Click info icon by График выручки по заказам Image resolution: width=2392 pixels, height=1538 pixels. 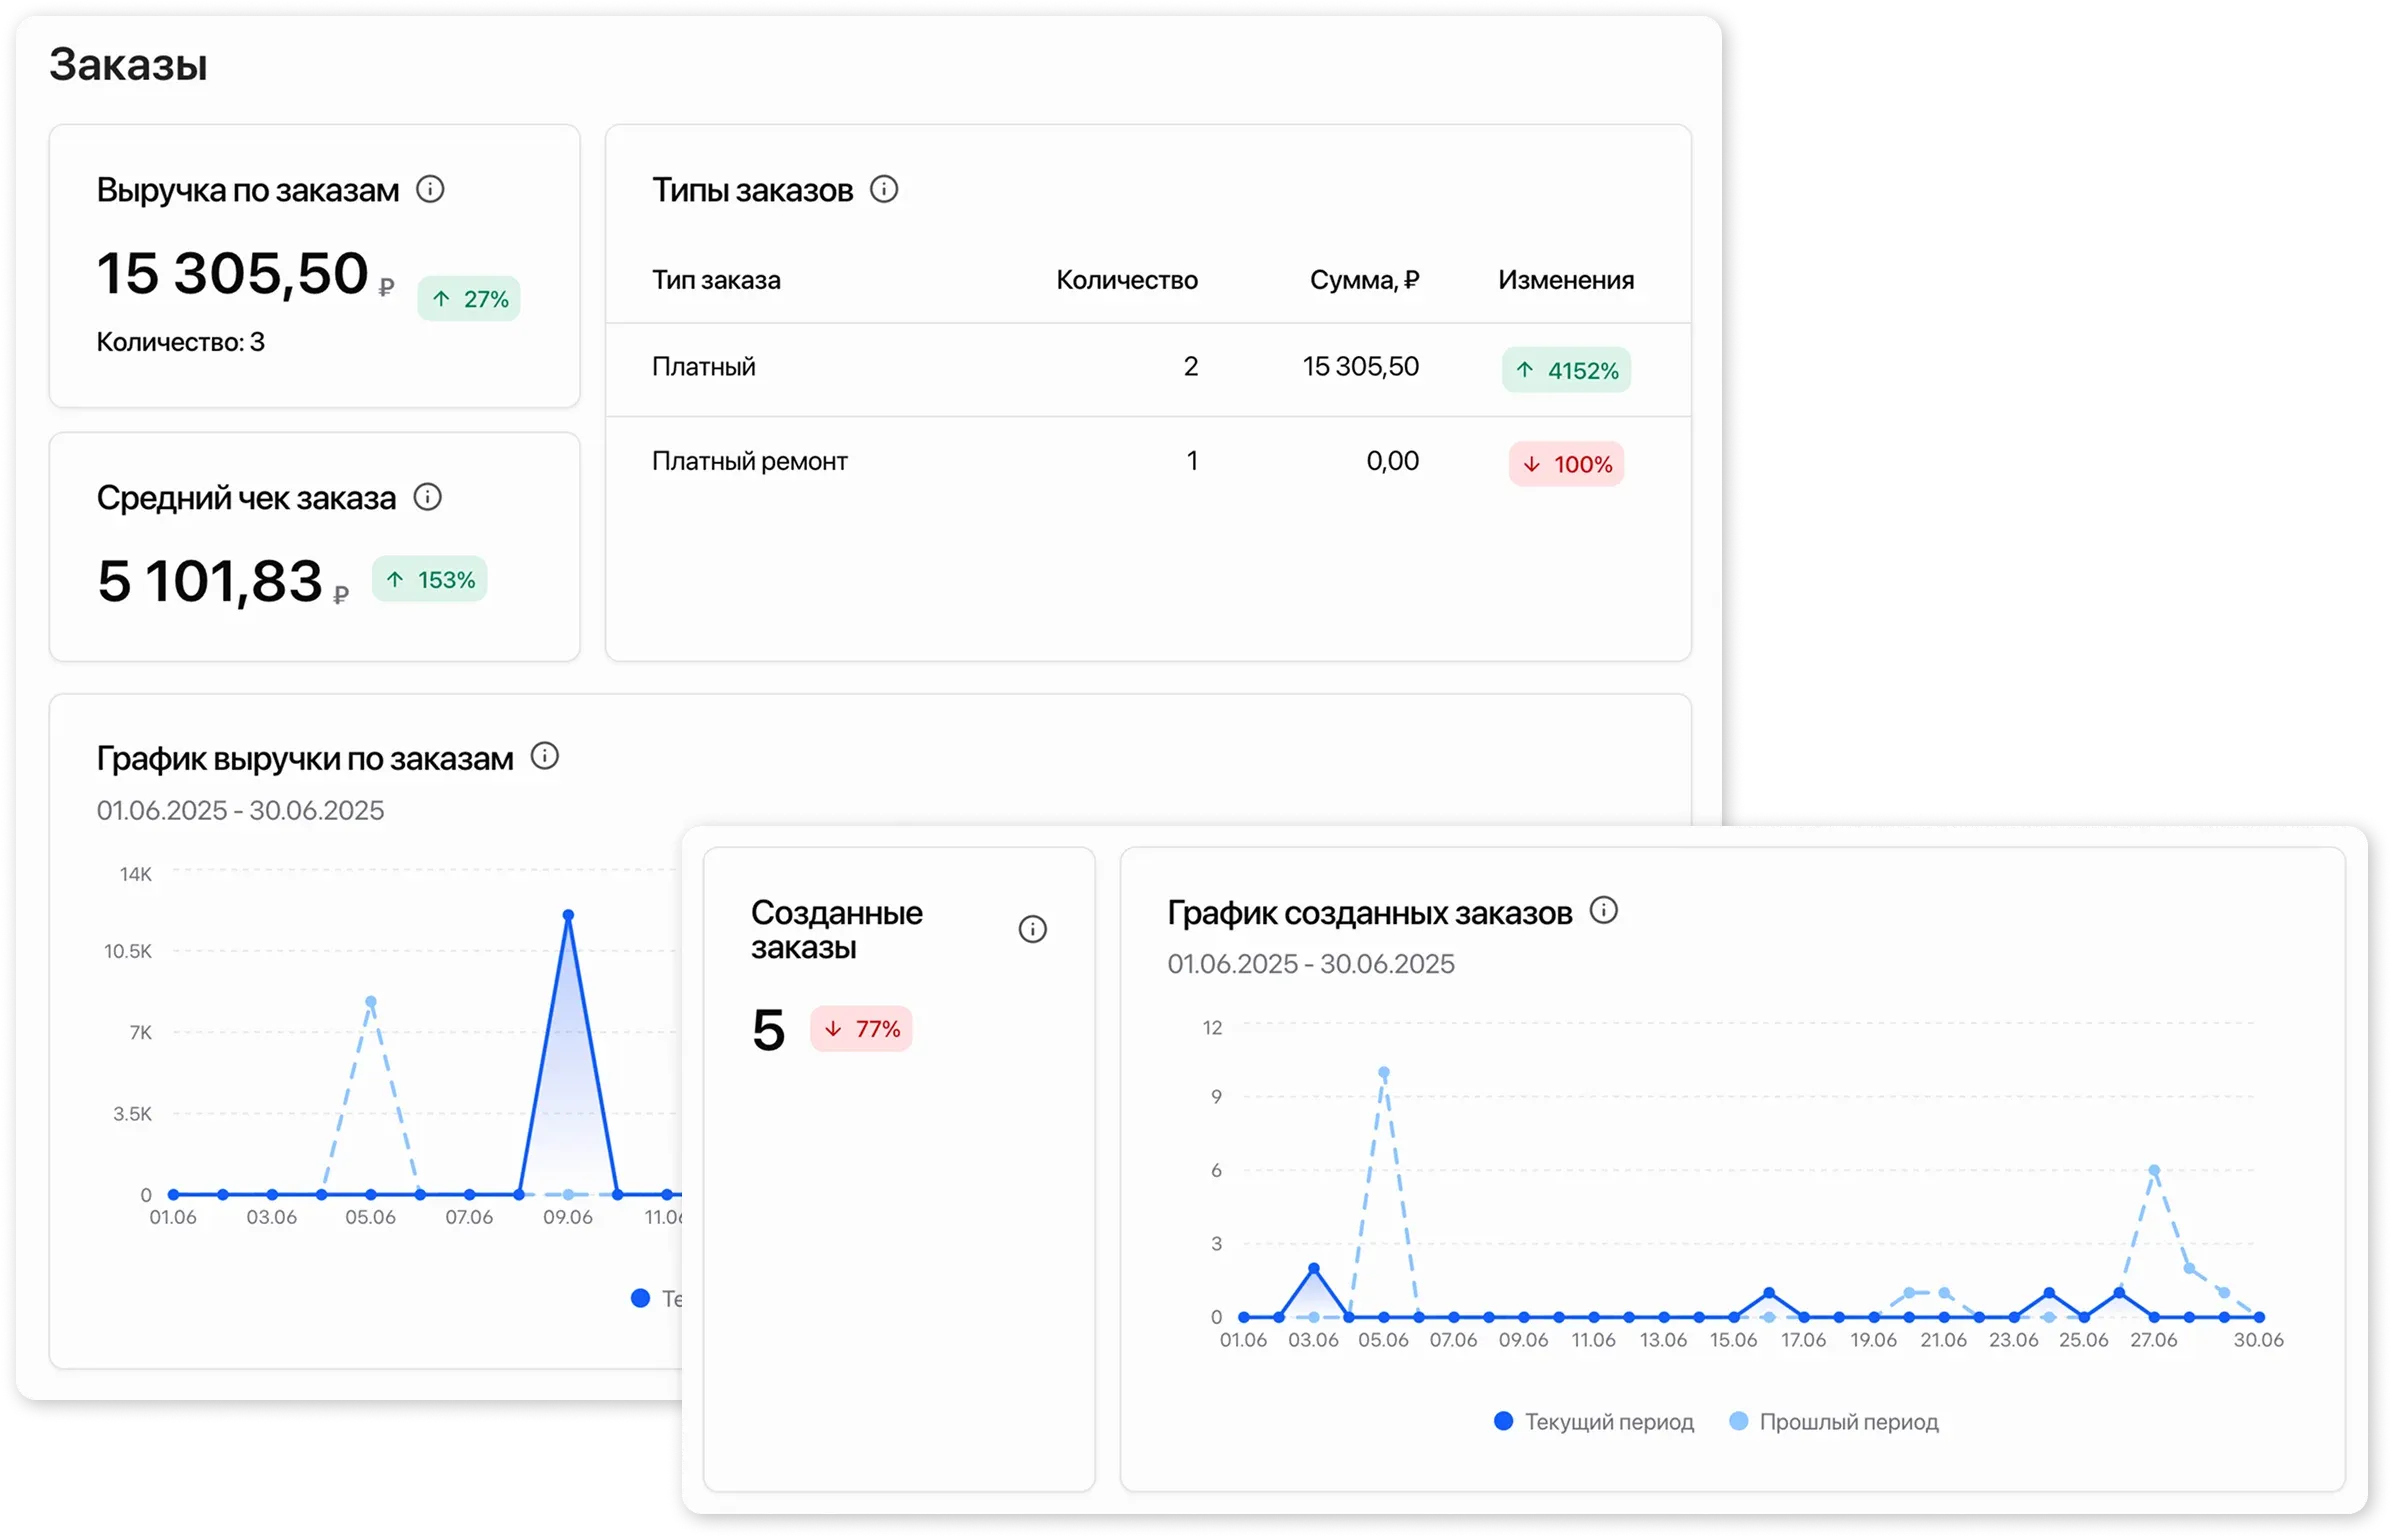click(x=544, y=756)
